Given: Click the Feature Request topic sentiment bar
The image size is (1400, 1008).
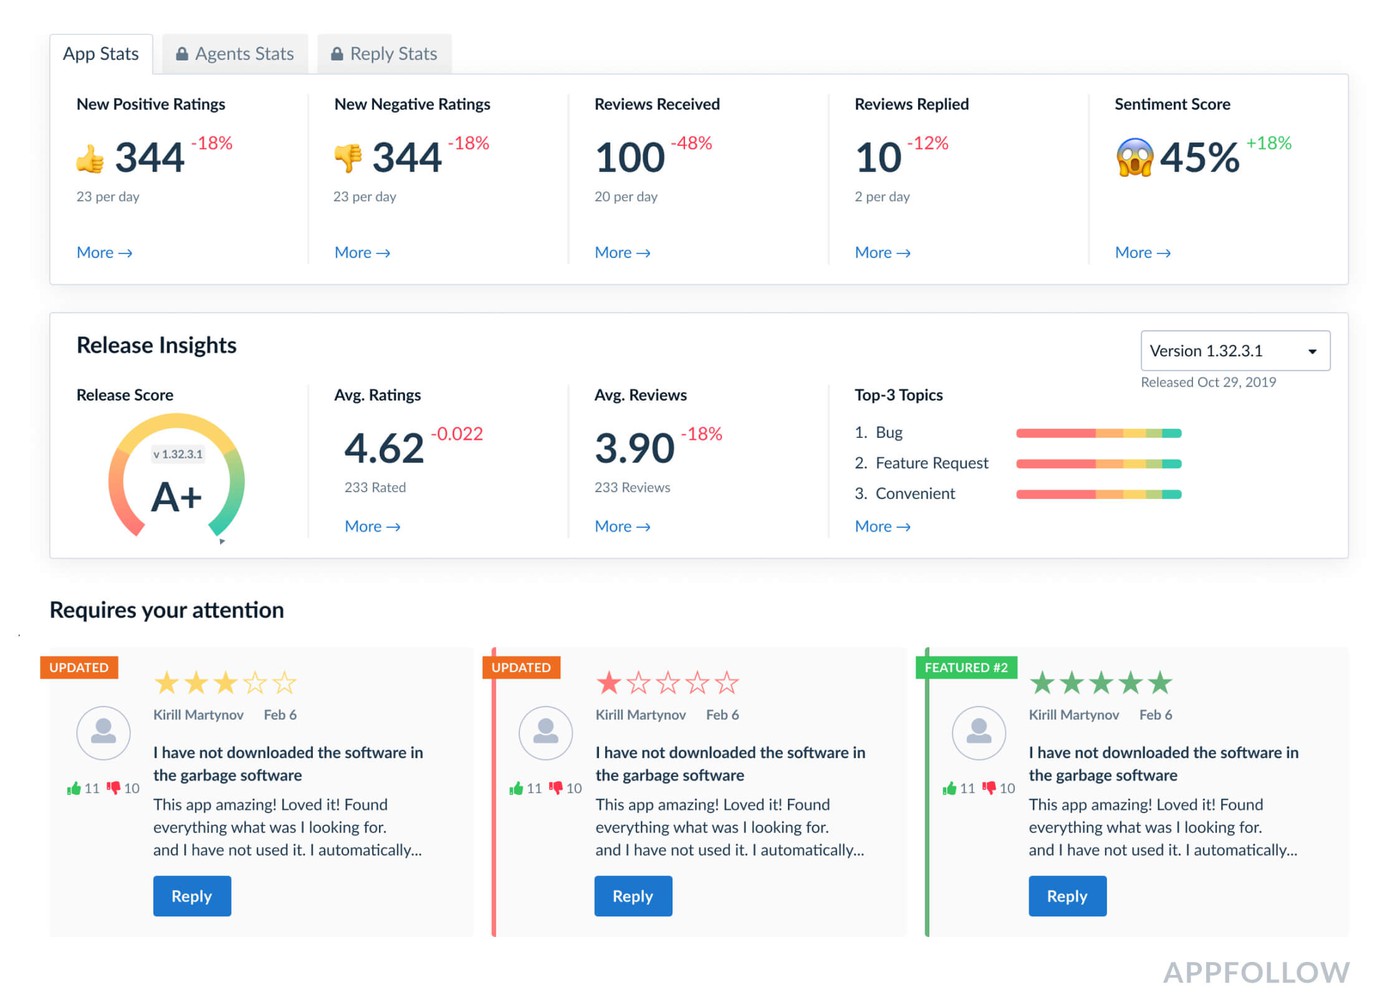Looking at the screenshot, I should click(x=1098, y=464).
